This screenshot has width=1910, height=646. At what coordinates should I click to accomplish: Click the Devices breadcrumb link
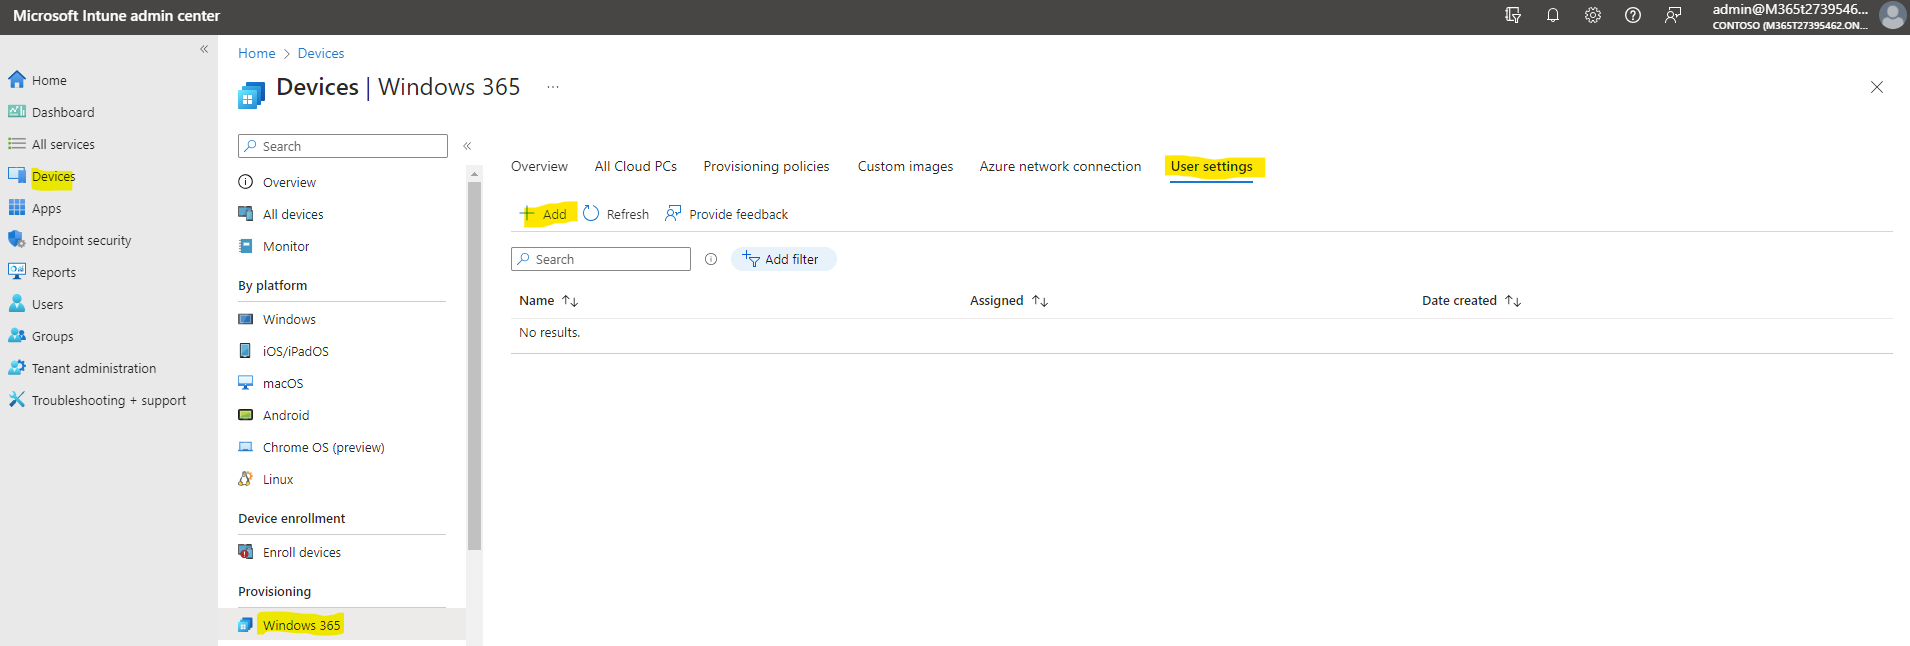tap(321, 53)
